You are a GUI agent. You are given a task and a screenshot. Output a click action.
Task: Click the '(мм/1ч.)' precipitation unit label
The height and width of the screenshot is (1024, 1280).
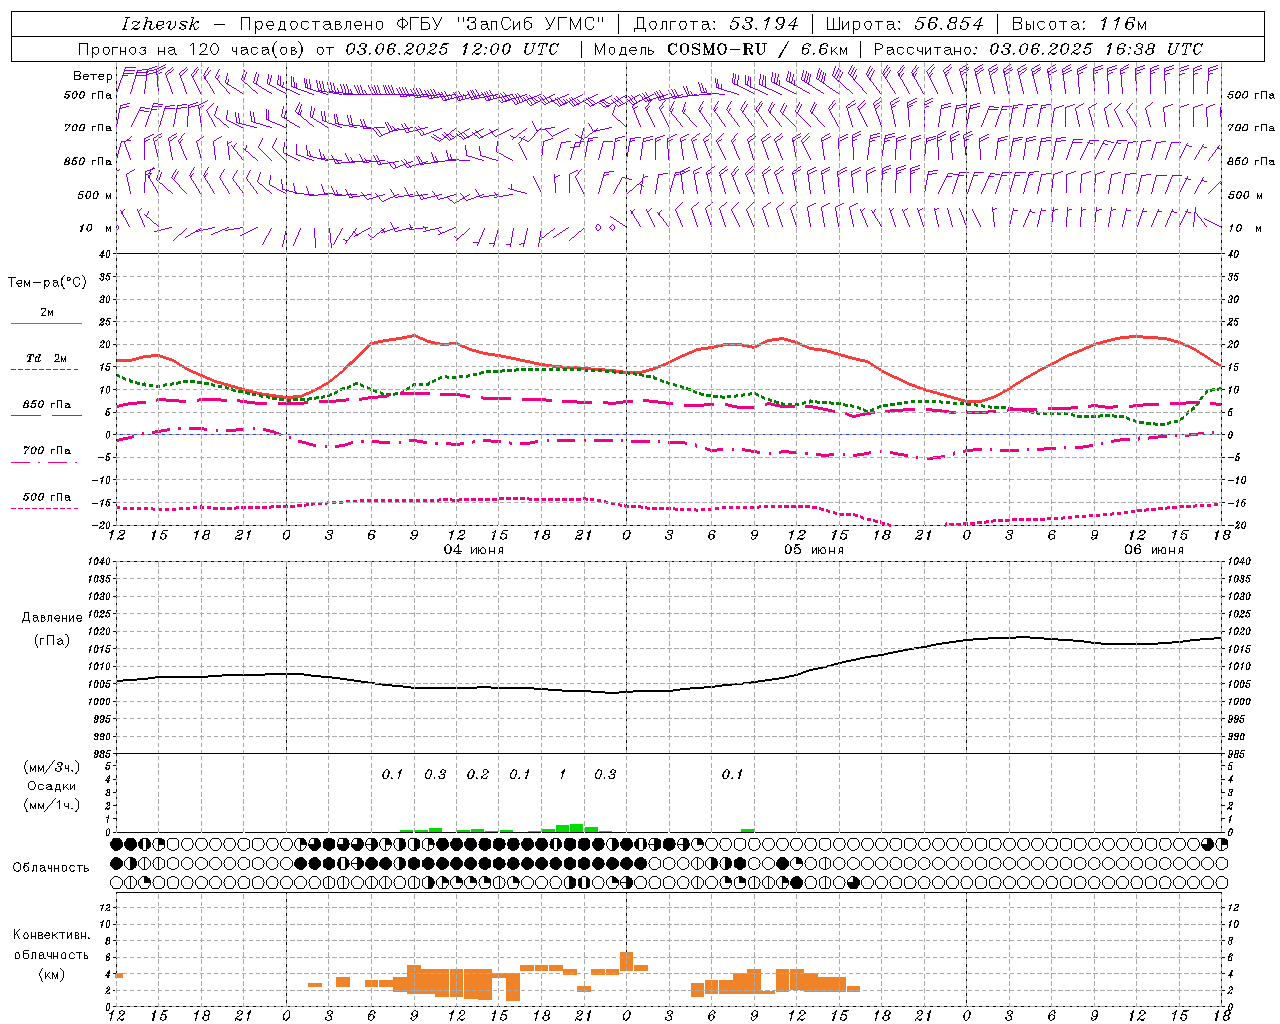[52, 805]
